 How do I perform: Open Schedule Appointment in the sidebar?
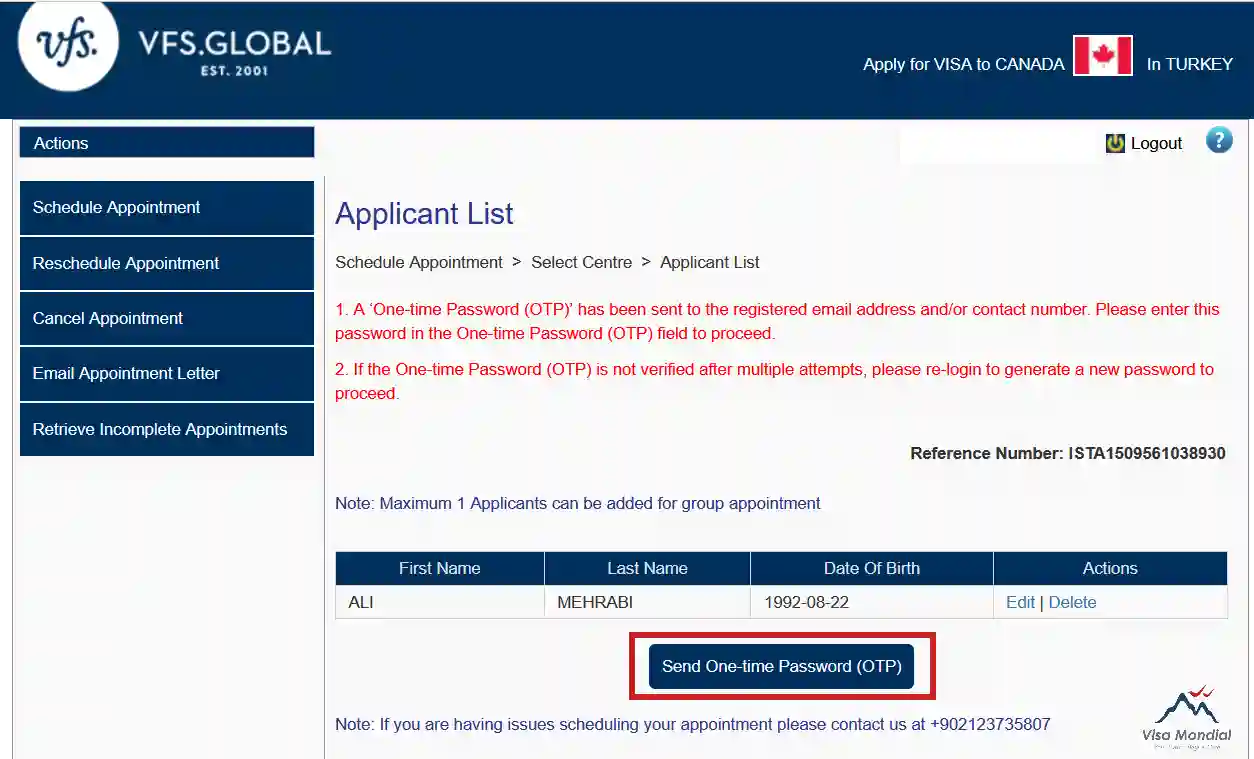(x=167, y=208)
